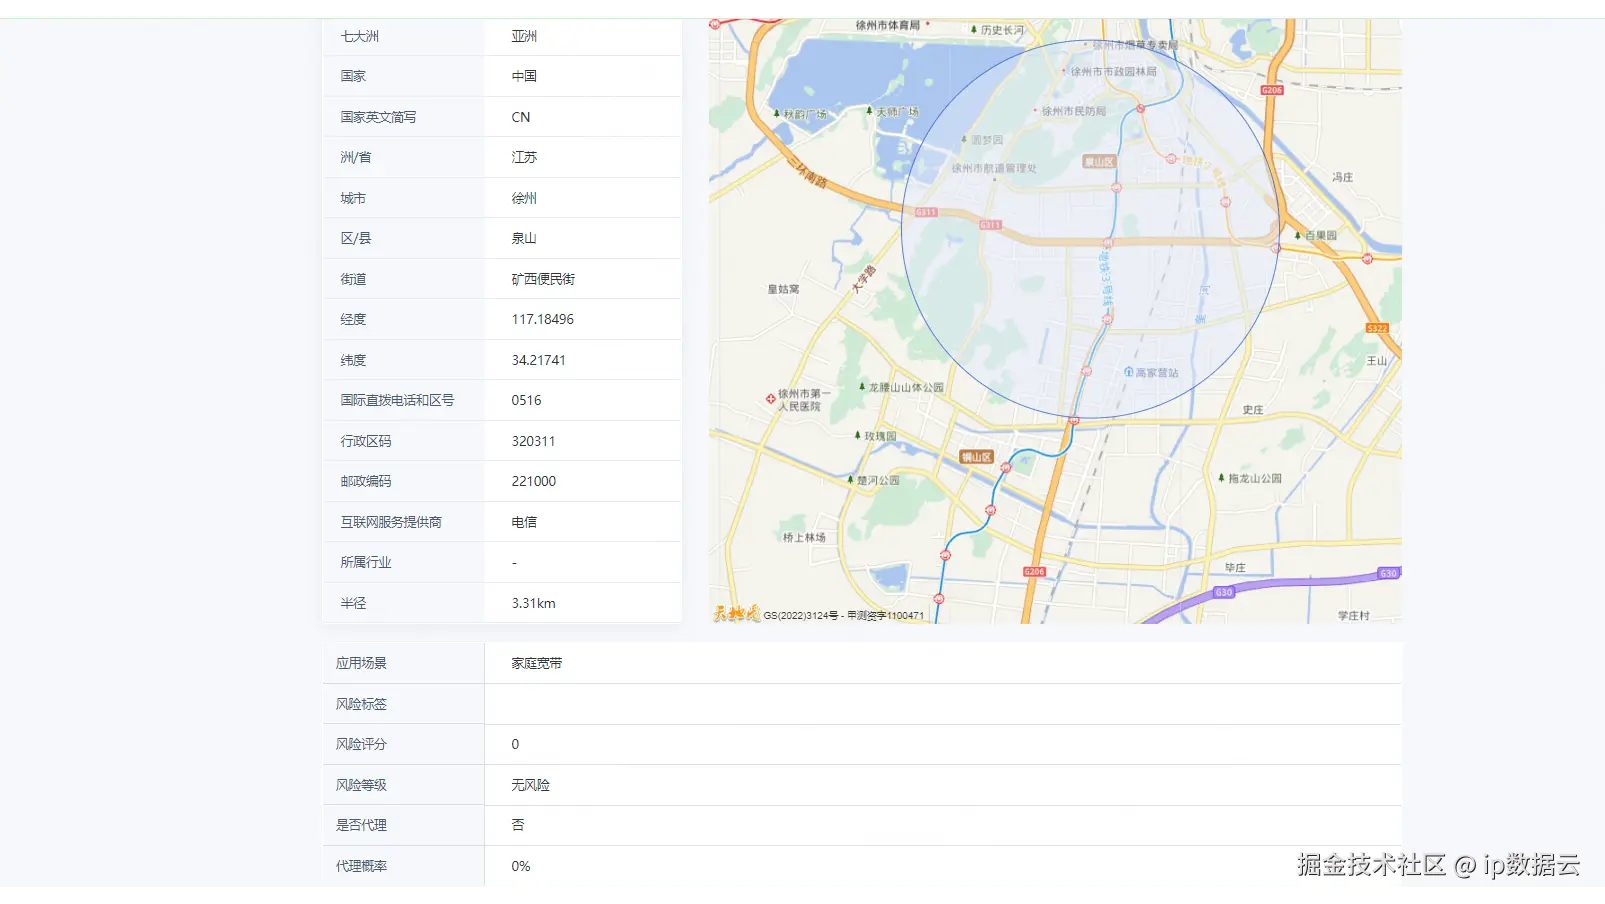This screenshot has width=1605, height=904.
Task: Select the 天骄广场 marker on the map
Action: click(869, 111)
